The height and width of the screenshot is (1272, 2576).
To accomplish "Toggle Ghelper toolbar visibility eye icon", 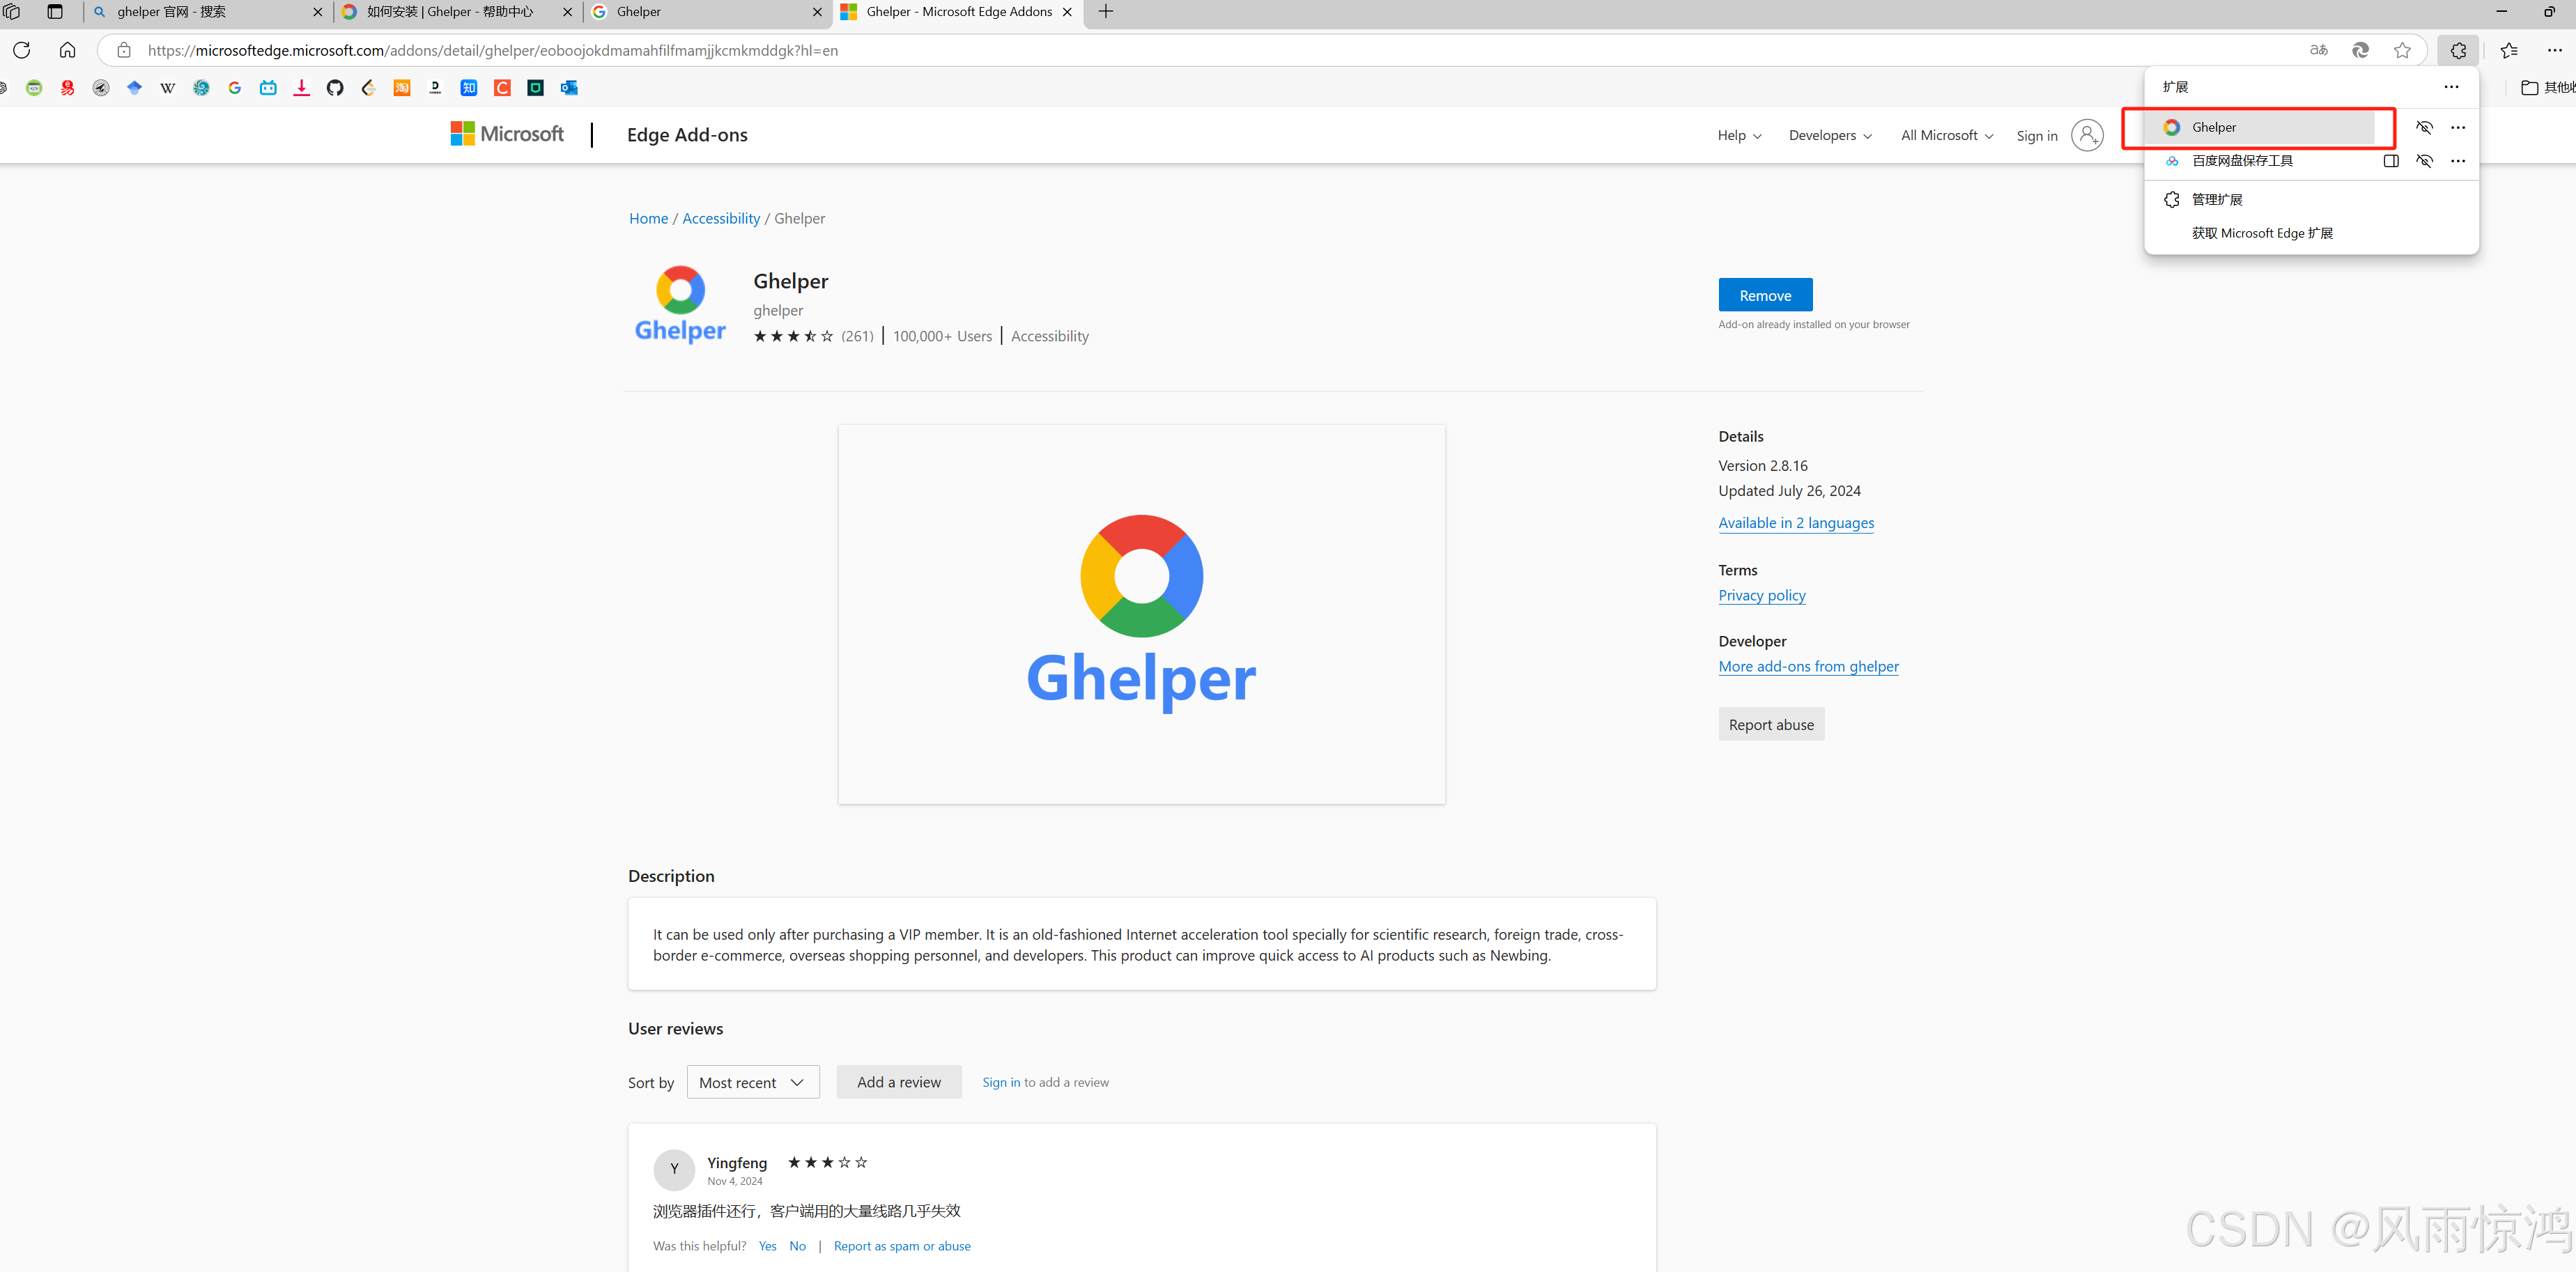I will click(2424, 127).
